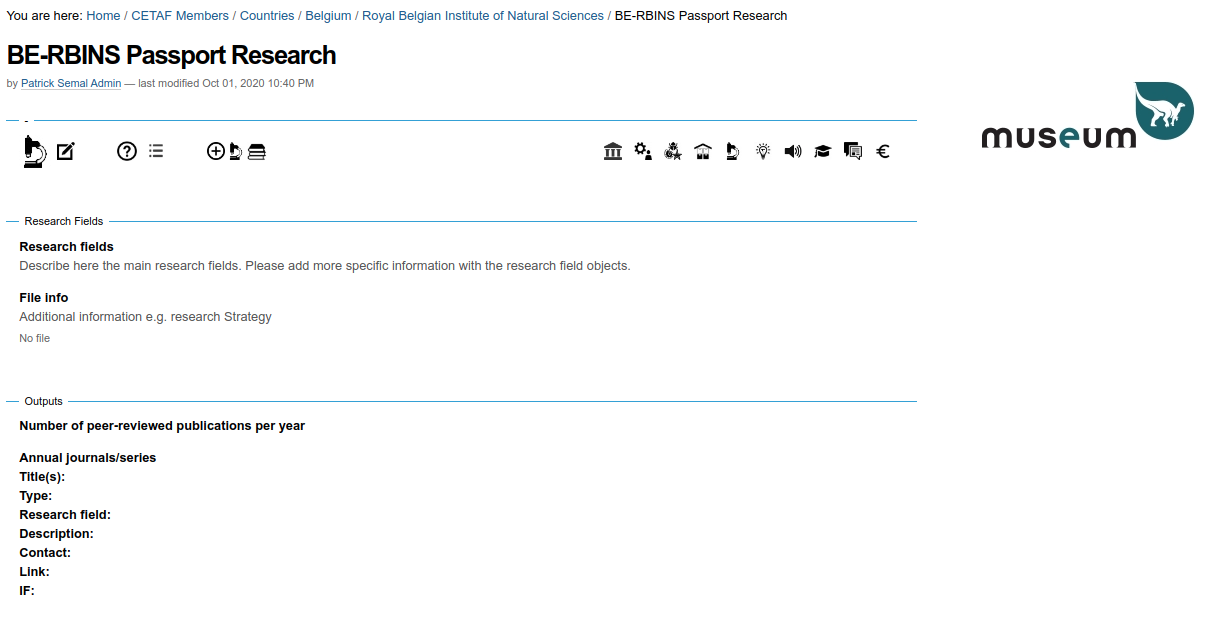Click the gear with person icon
The image size is (1232, 640).
[643, 152]
